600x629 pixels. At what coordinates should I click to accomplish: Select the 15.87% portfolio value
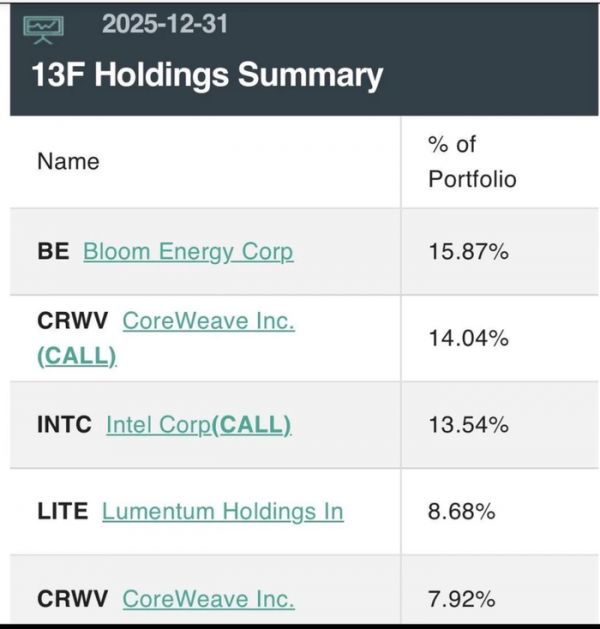point(468,252)
